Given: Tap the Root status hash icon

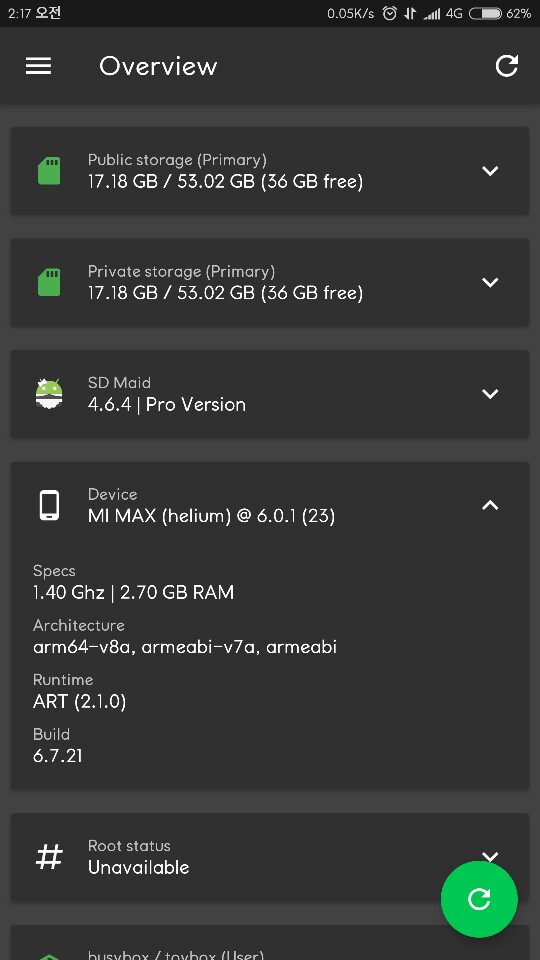Looking at the screenshot, I should [x=49, y=857].
